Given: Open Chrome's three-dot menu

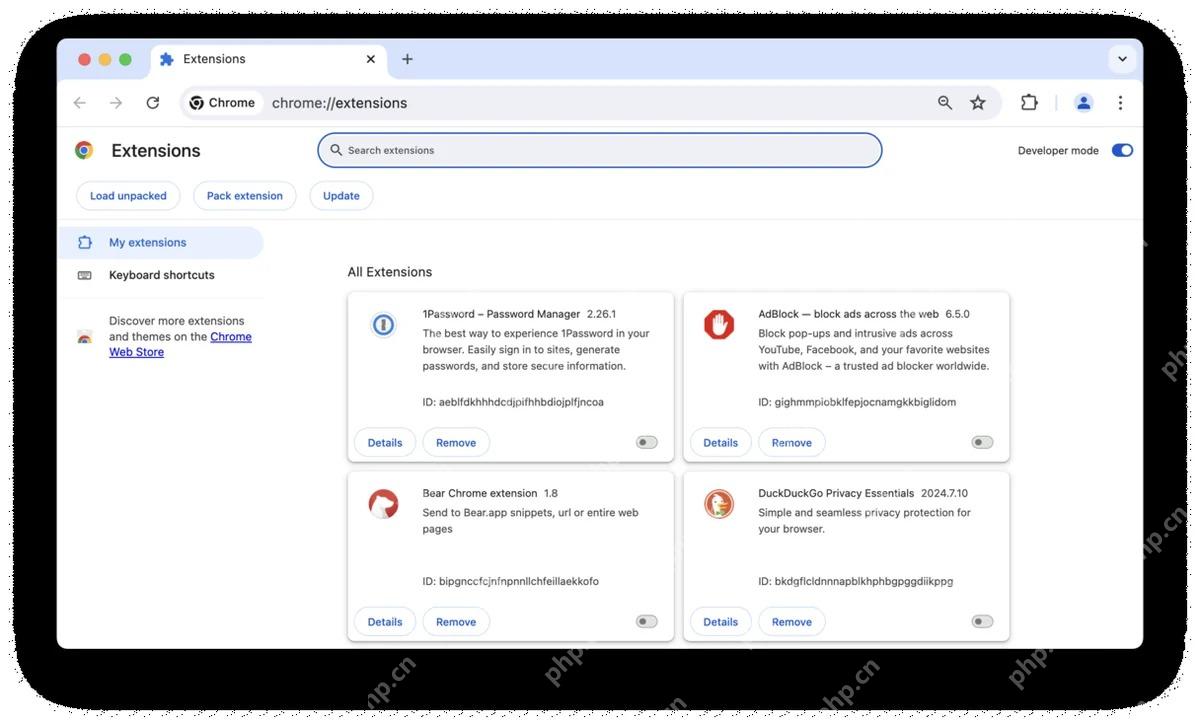Looking at the screenshot, I should [1120, 103].
